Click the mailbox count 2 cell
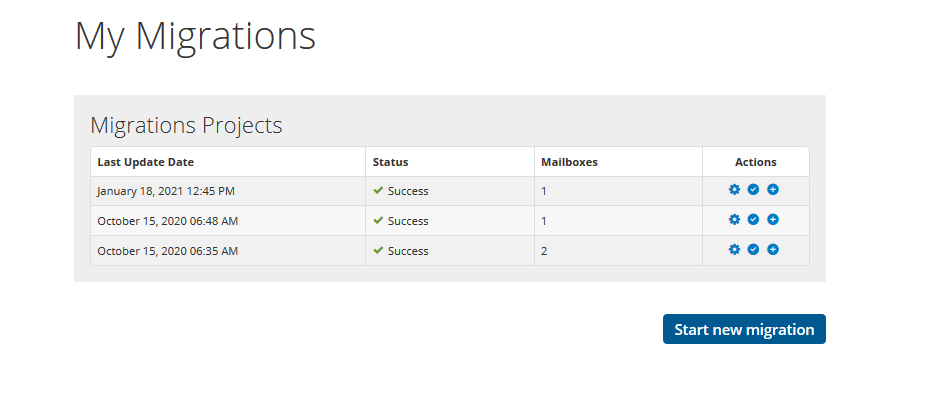This screenshot has height=410, width=949. click(x=618, y=251)
